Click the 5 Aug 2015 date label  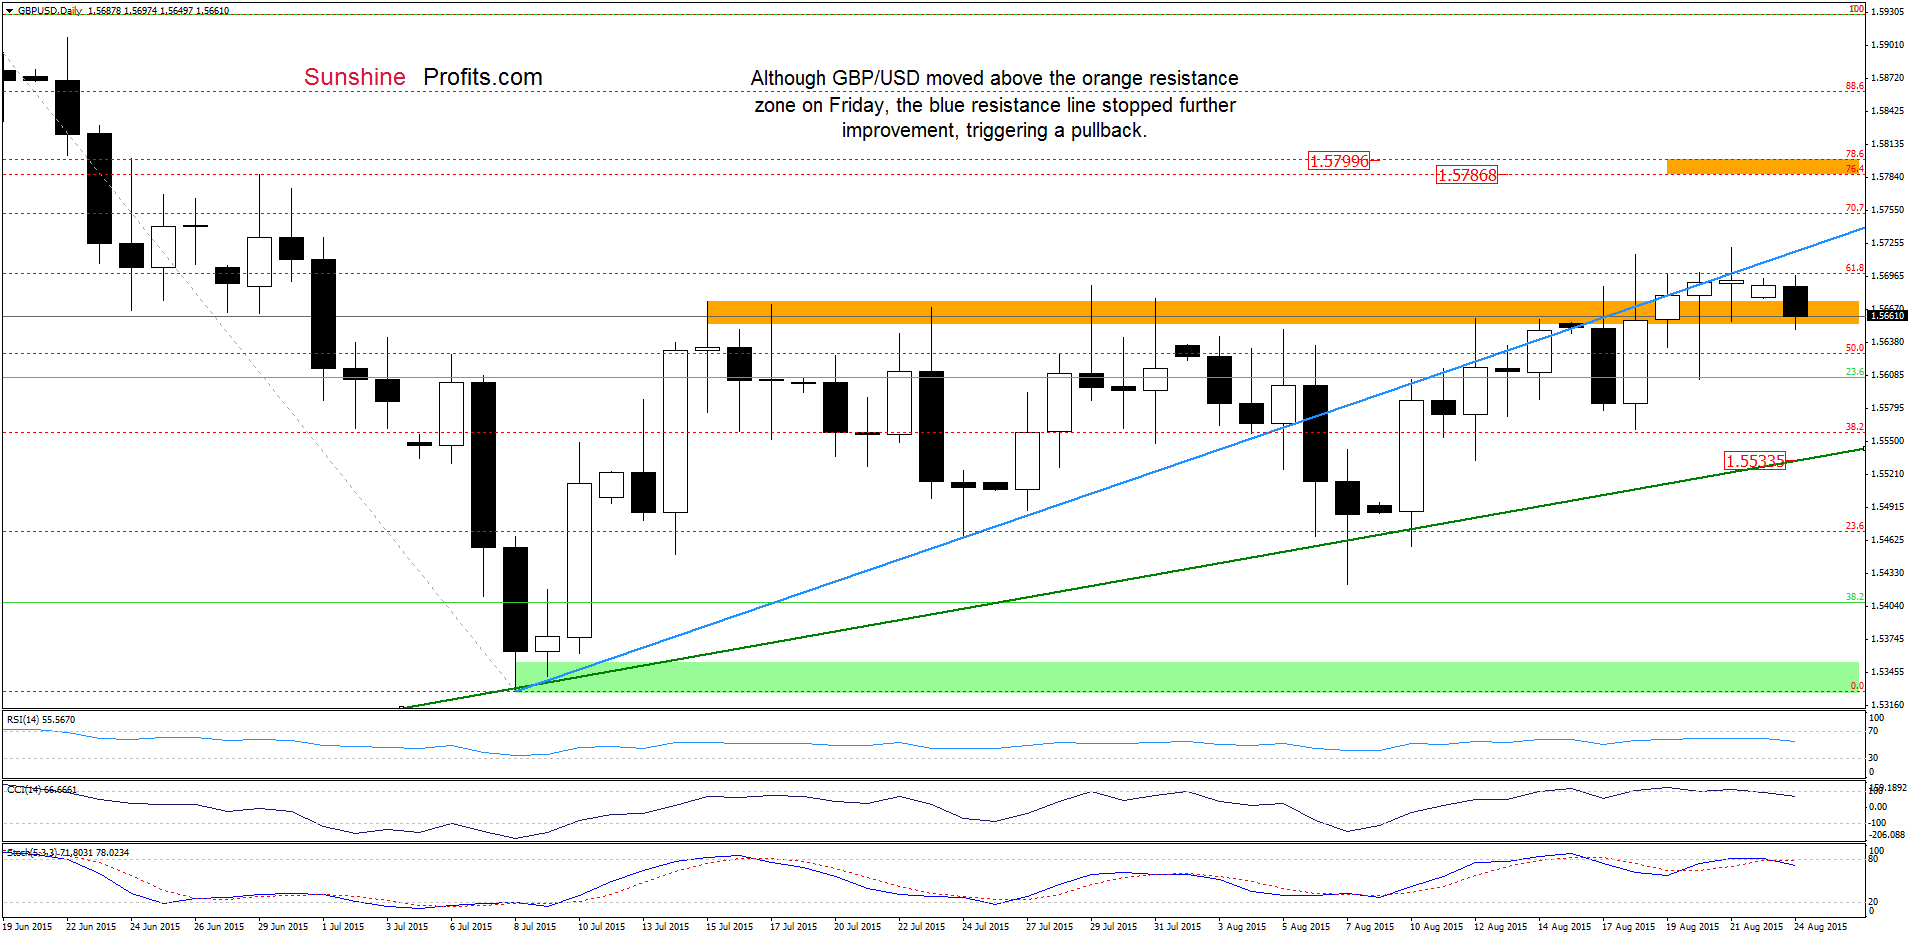[1306, 927]
